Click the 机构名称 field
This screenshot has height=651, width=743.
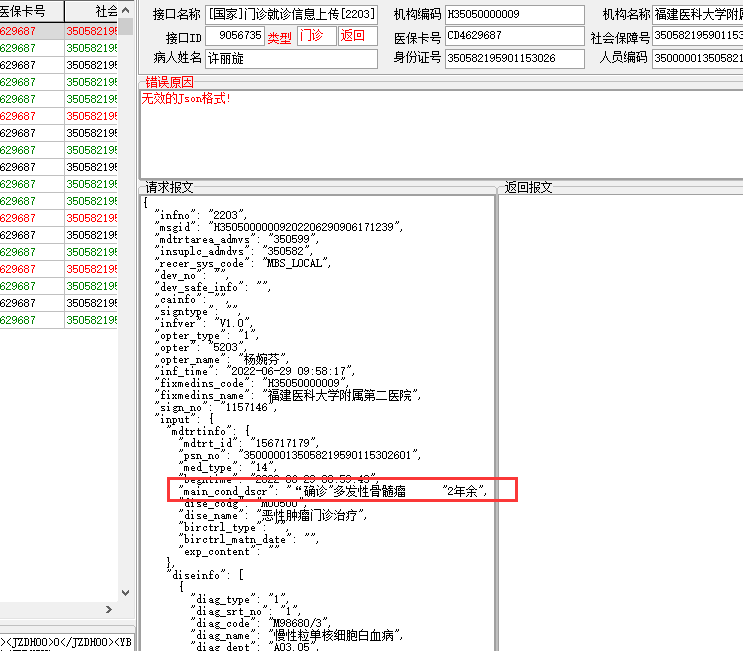[698, 15]
